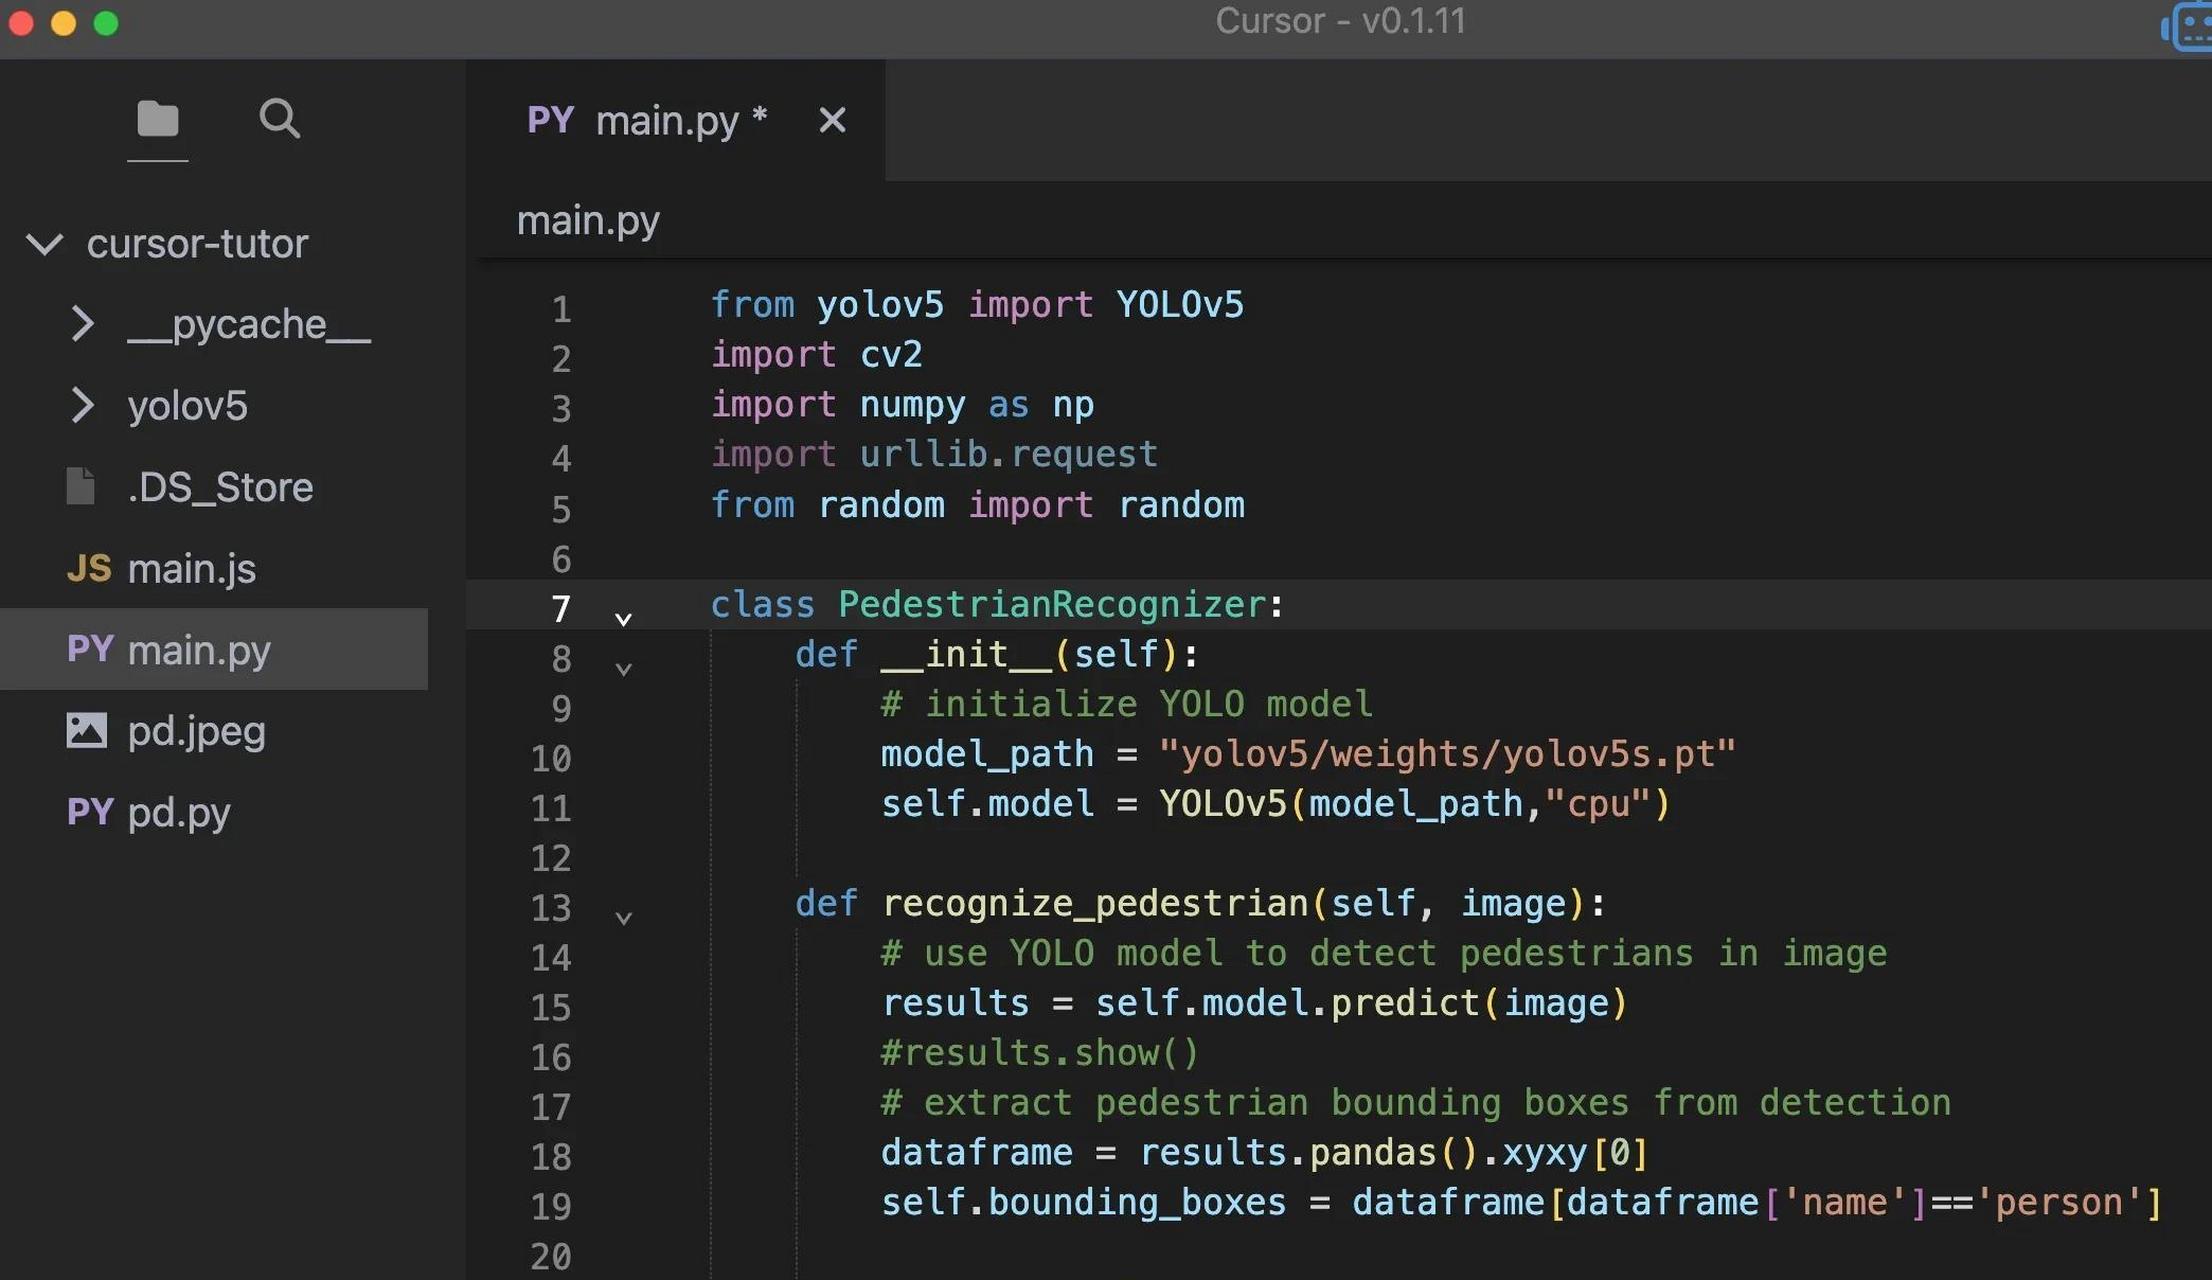Fold the __init__ method at line 8
The height and width of the screenshot is (1280, 2212).
tap(623, 669)
